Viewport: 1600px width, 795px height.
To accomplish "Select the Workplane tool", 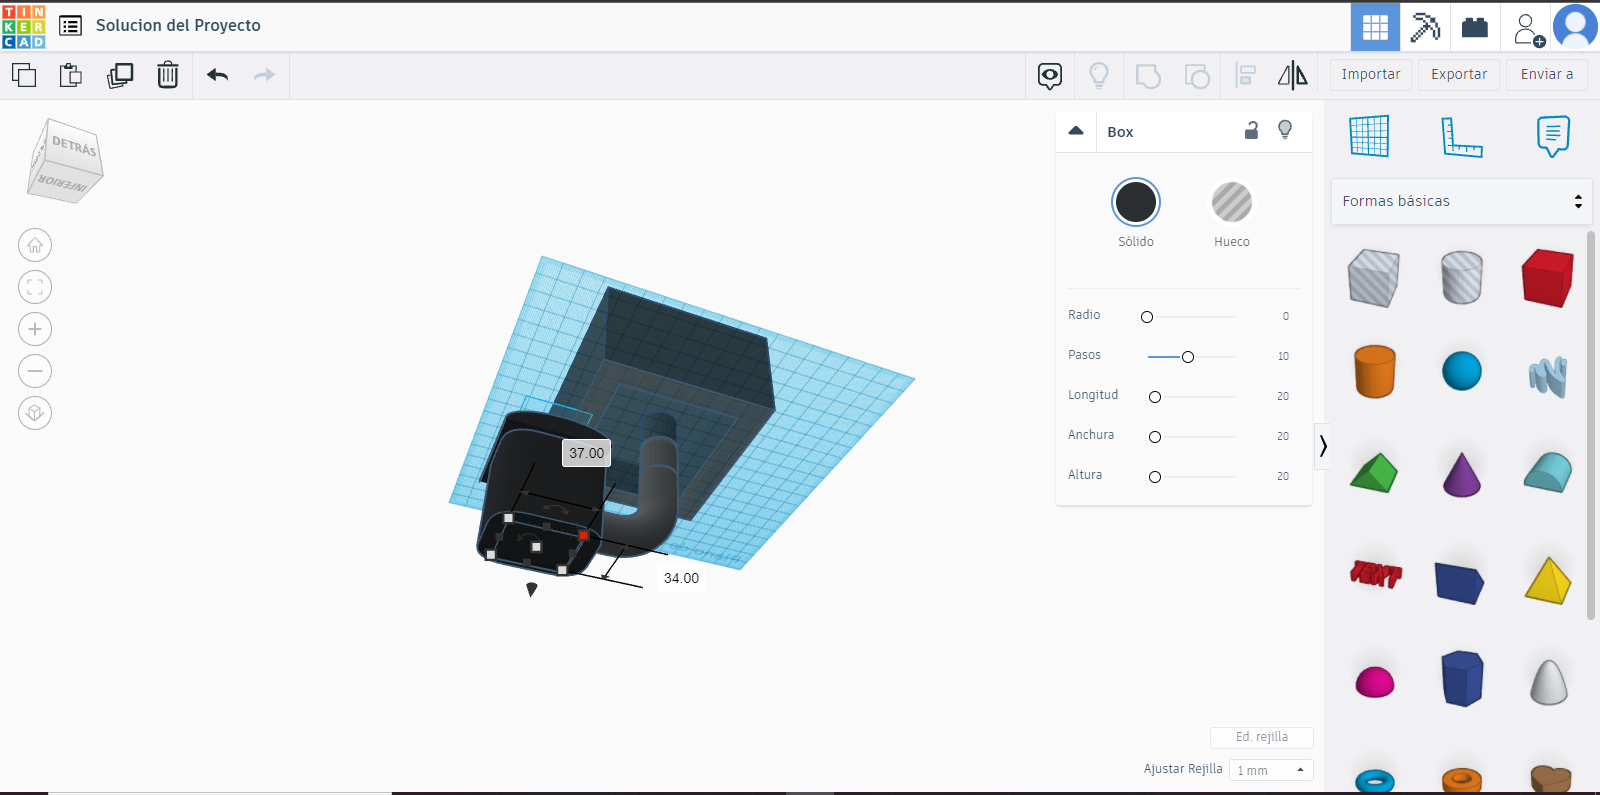I will point(1369,136).
